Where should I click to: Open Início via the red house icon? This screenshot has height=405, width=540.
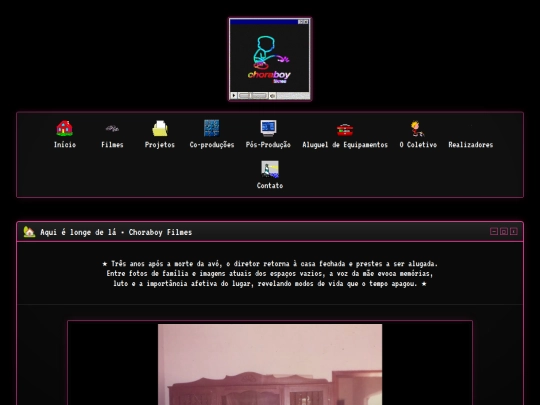(x=64, y=128)
